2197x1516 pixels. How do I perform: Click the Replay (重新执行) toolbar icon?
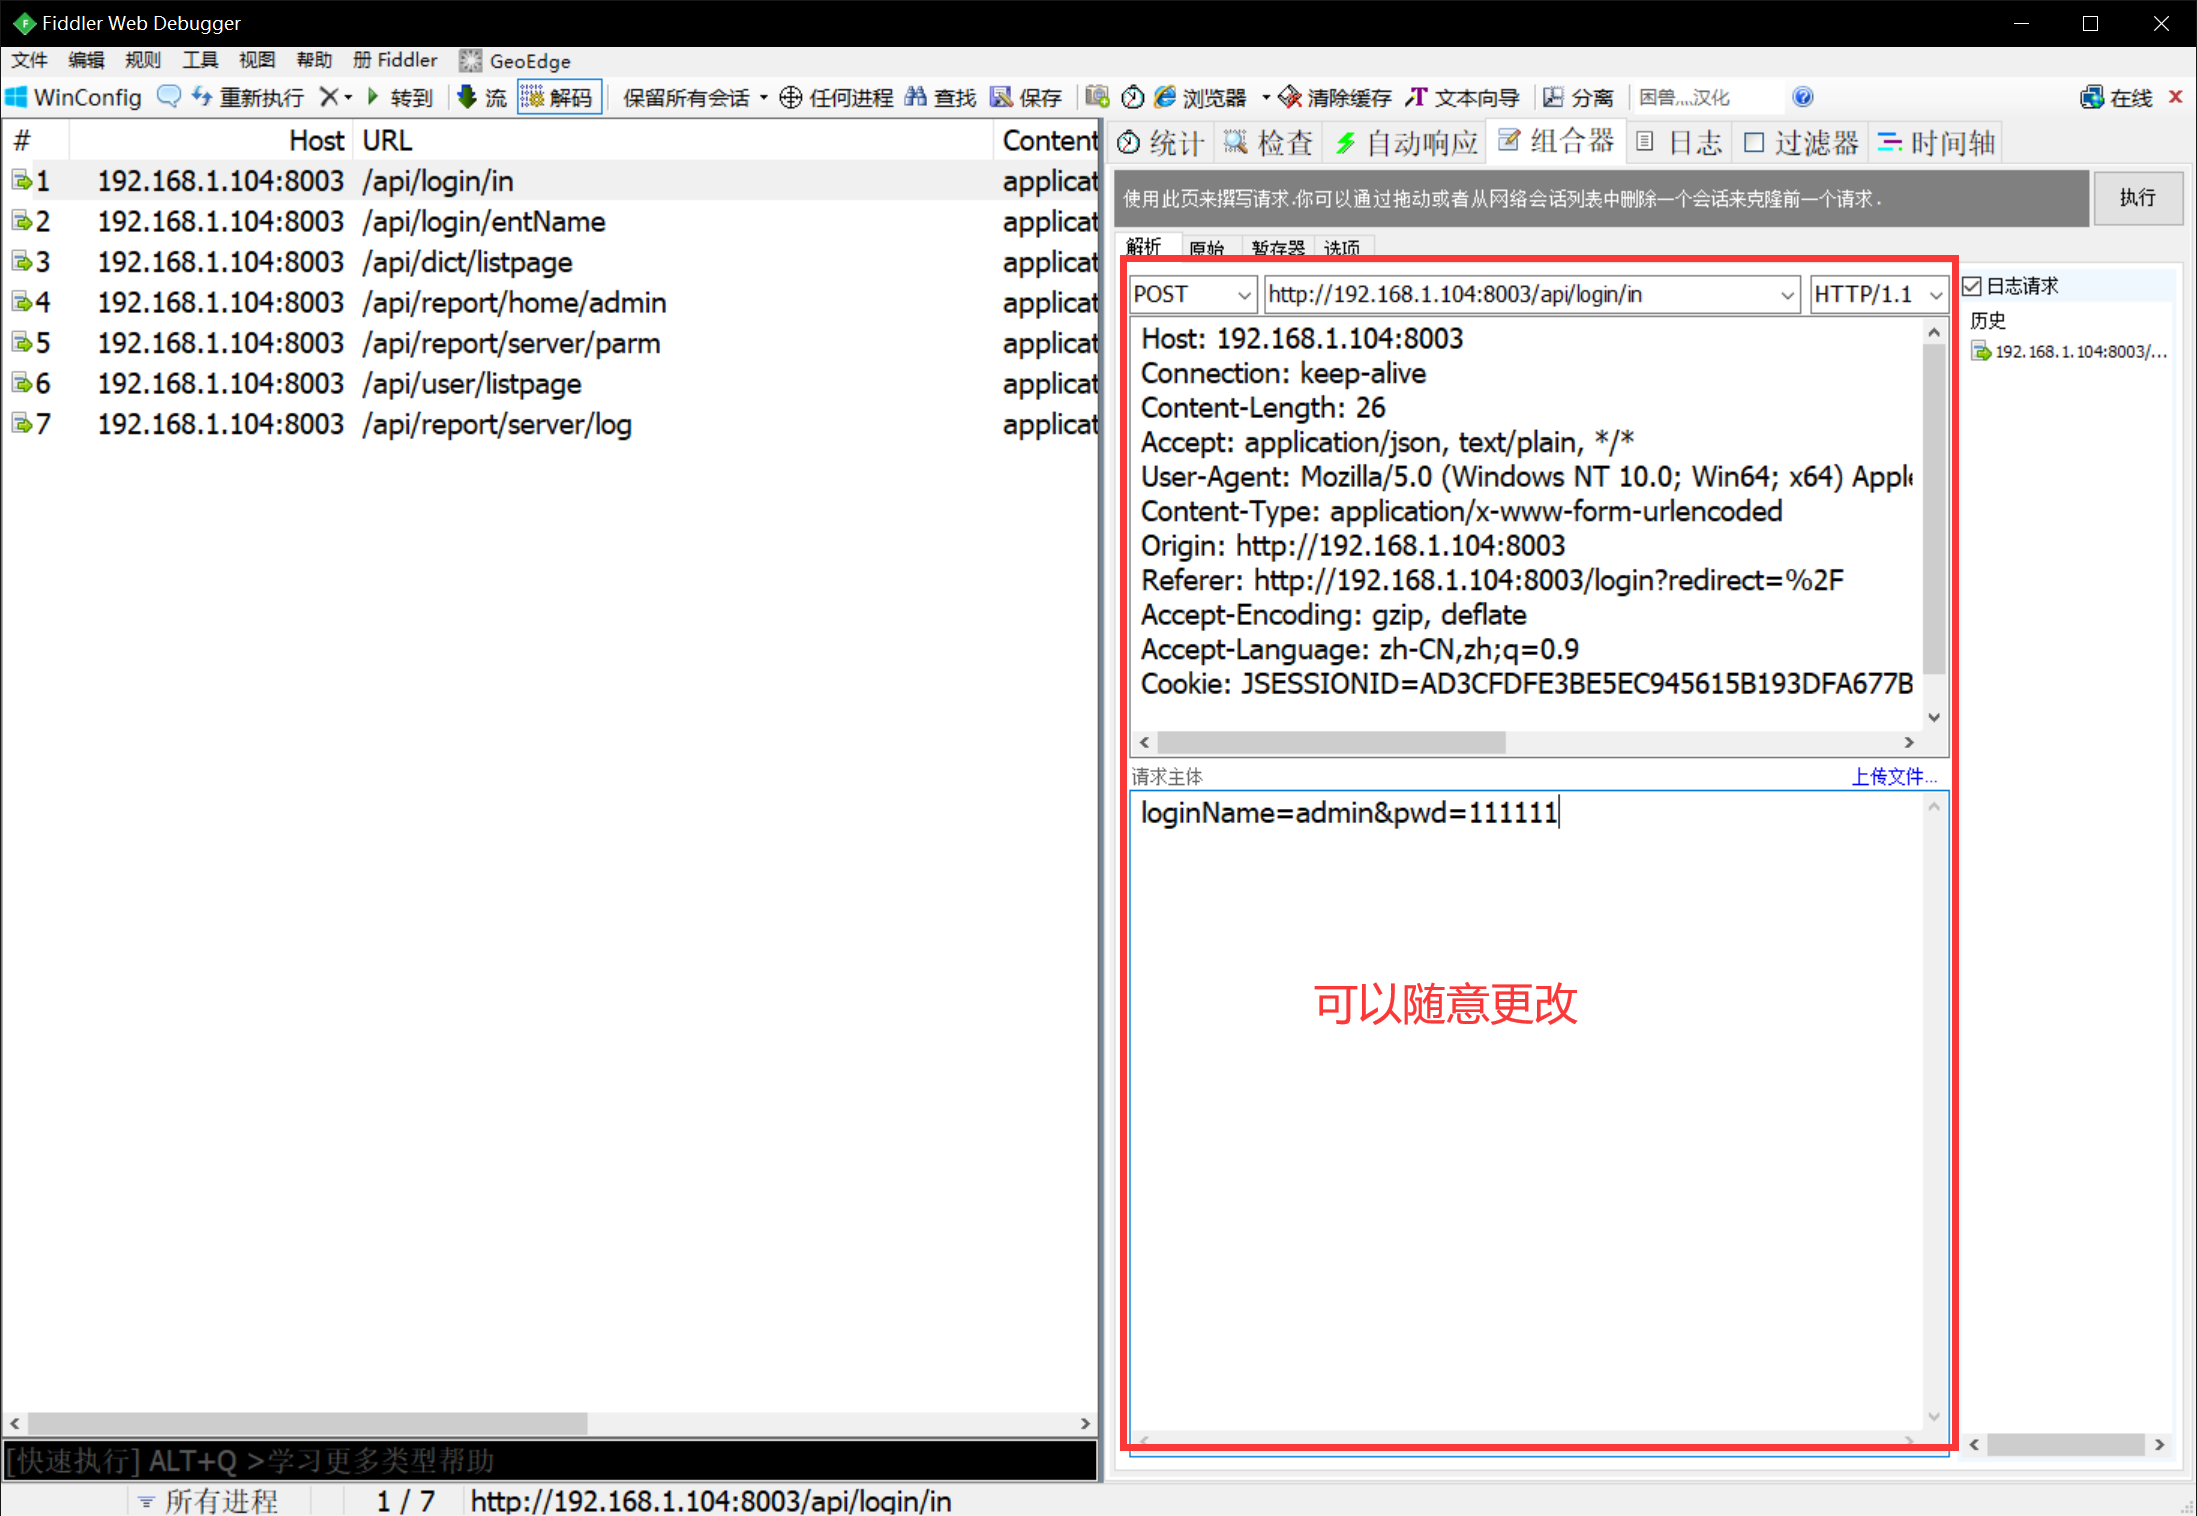(203, 97)
